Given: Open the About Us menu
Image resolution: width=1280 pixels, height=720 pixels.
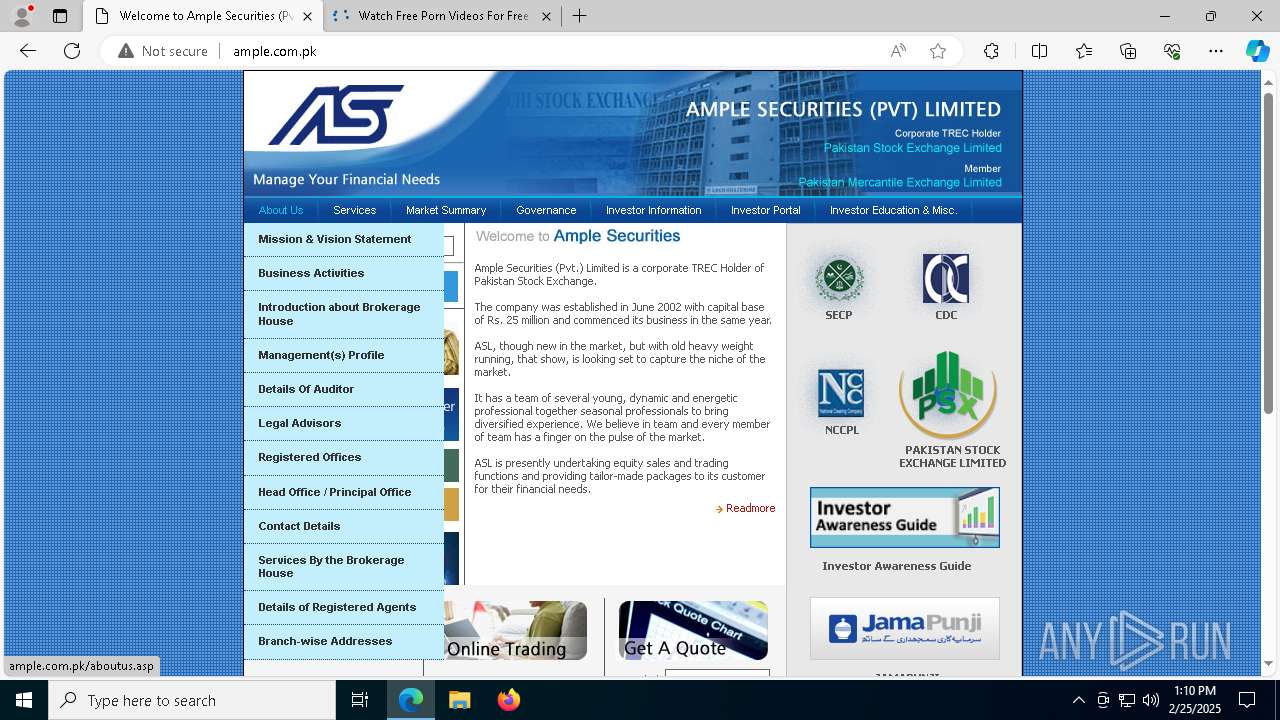Looking at the screenshot, I should (x=280, y=210).
